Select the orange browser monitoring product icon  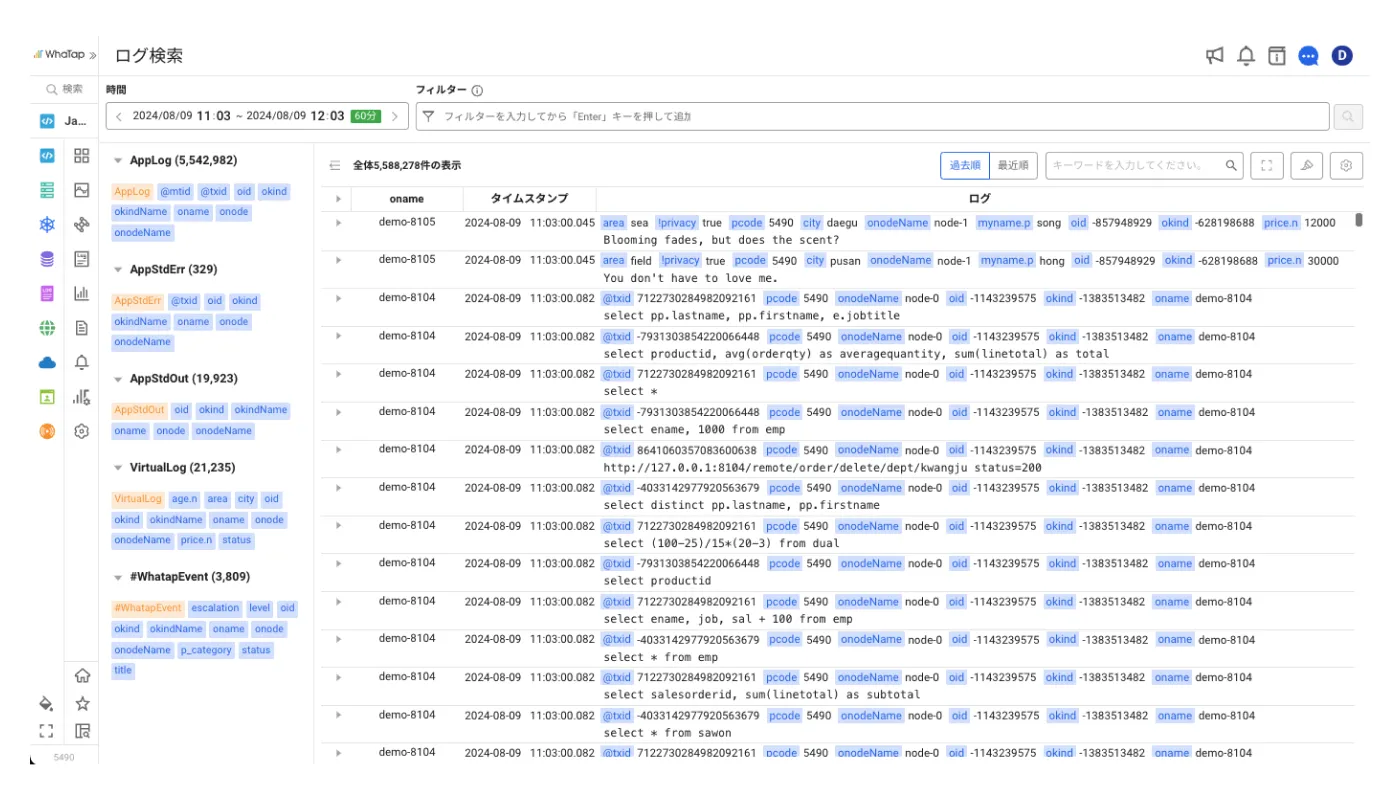[x=47, y=431]
